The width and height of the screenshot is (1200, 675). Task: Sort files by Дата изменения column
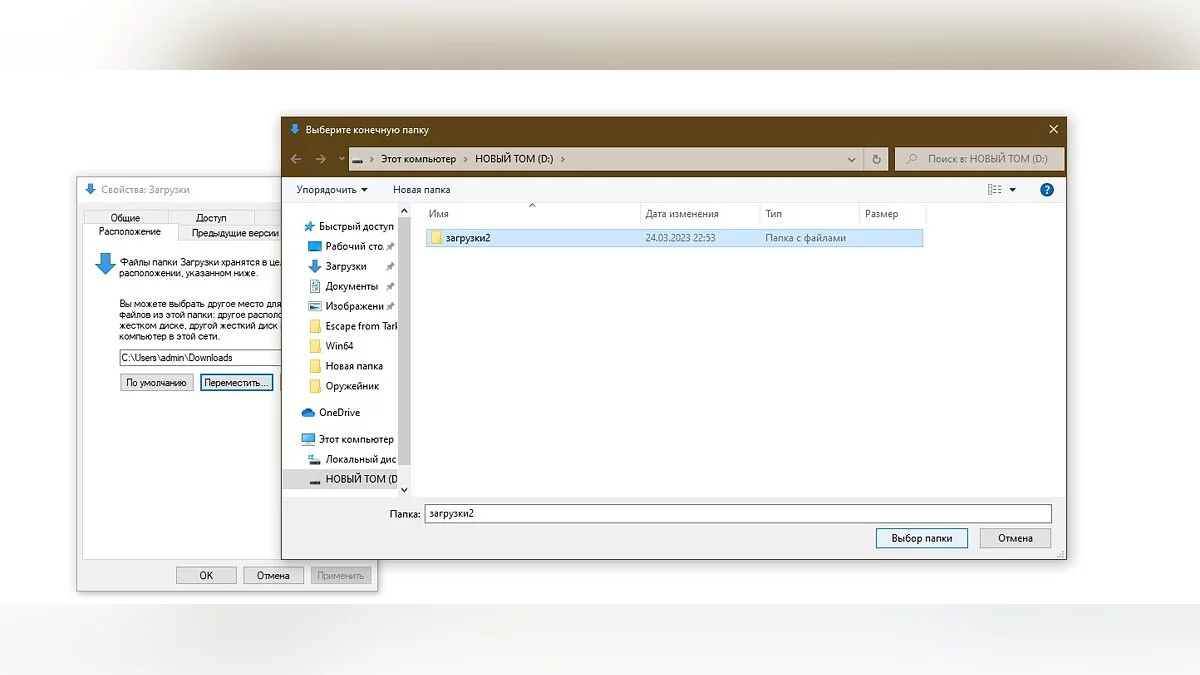point(682,214)
